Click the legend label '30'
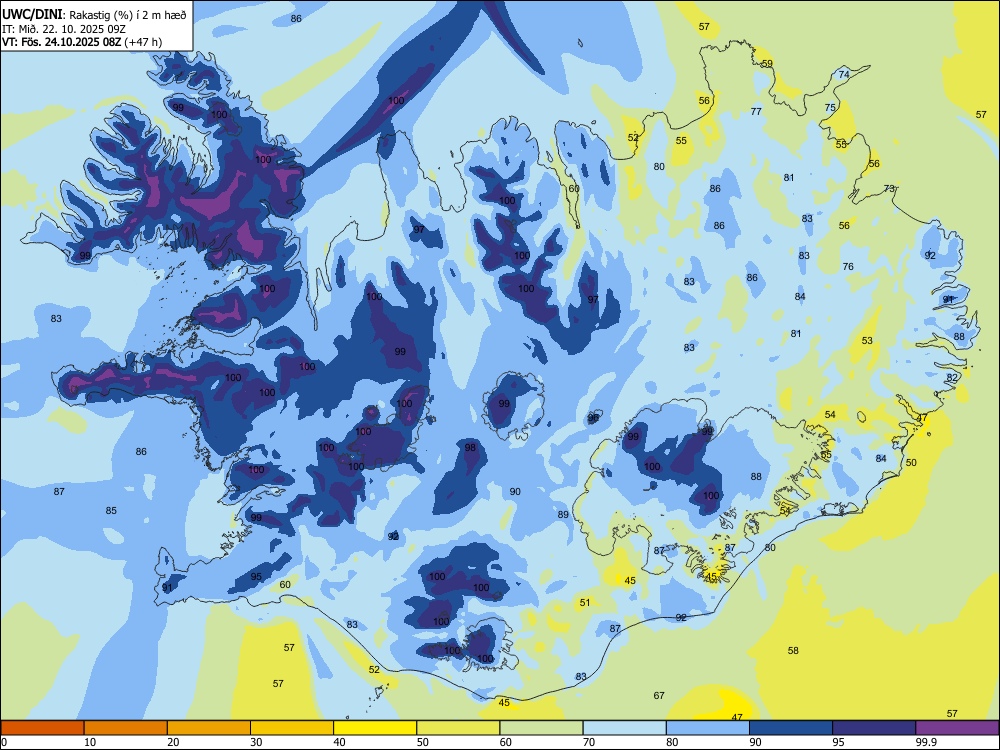 click(256, 742)
